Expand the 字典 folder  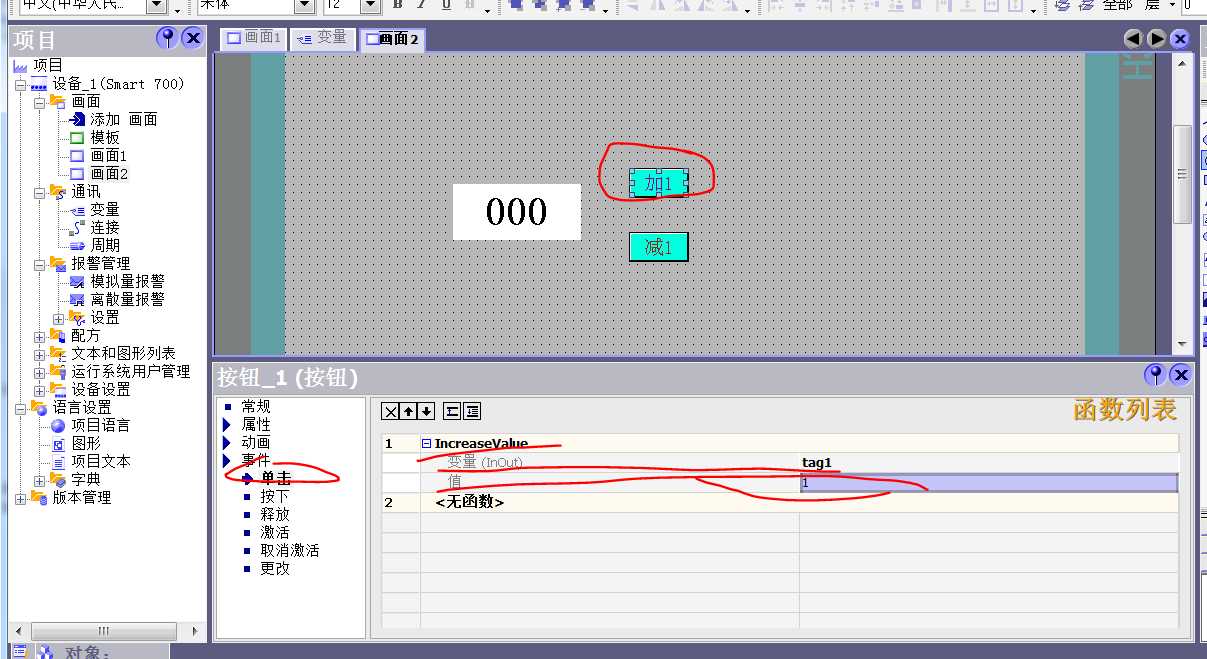39,480
